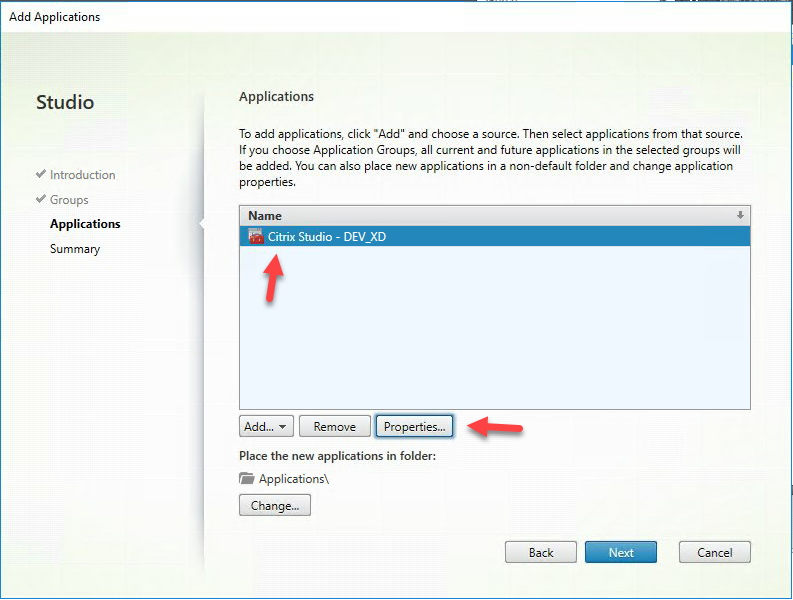
Task: Open Properties... for the selected application
Action: pyautogui.click(x=414, y=426)
